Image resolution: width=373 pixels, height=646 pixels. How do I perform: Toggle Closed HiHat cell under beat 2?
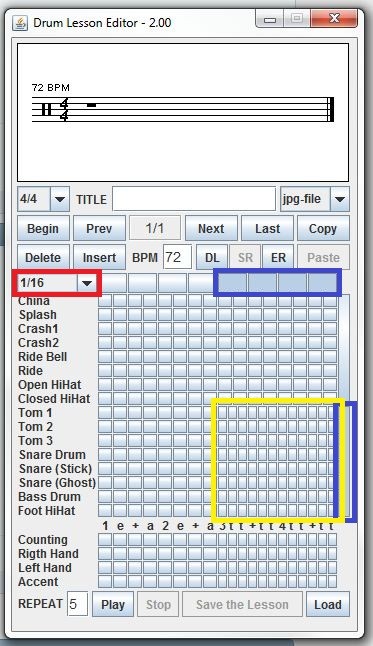click(165, 399)
